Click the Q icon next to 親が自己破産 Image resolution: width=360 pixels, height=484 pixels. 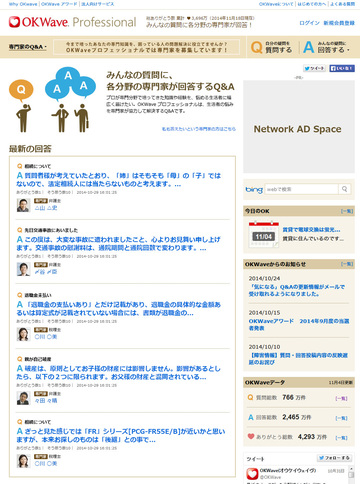pos(20,359)
